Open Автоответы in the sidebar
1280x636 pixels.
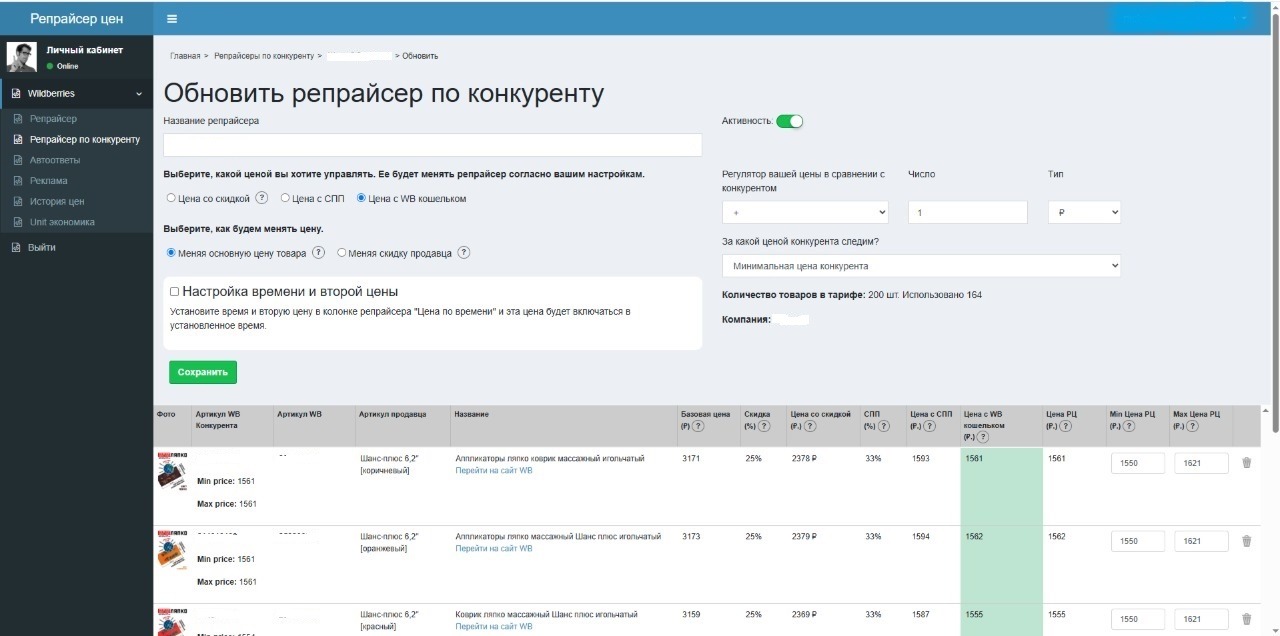click(x=55, y=160)
